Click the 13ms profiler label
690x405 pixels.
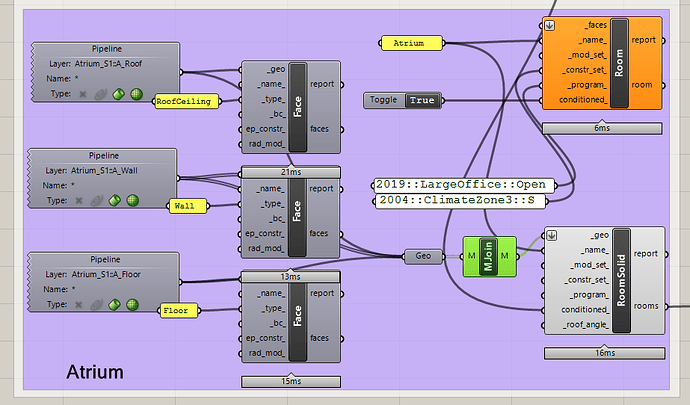[290, 277]
